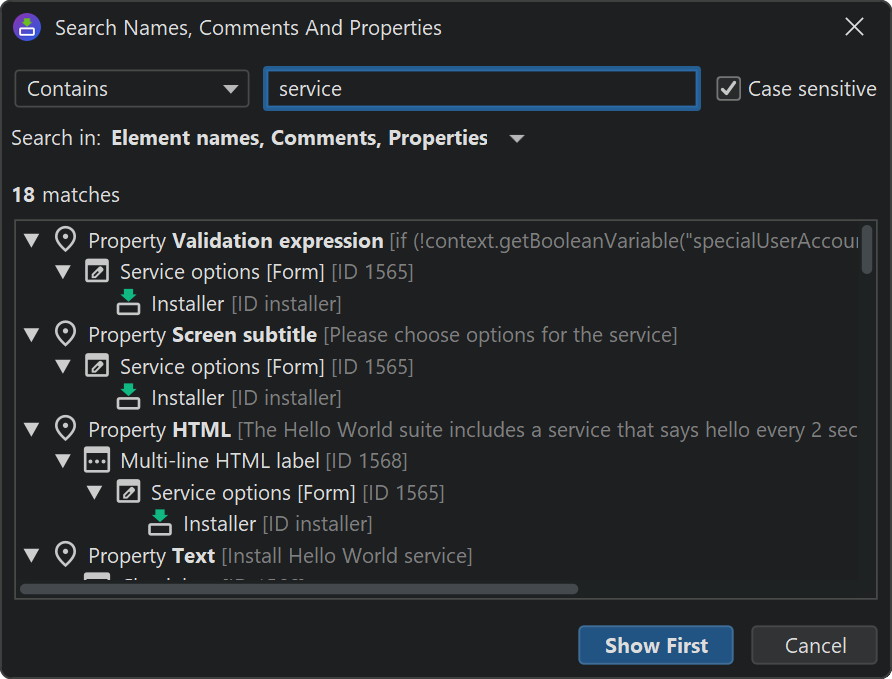The height and width of the screenshot is (679, 892).
Task: Click the search text field containing service
Action: pos(481,89)
